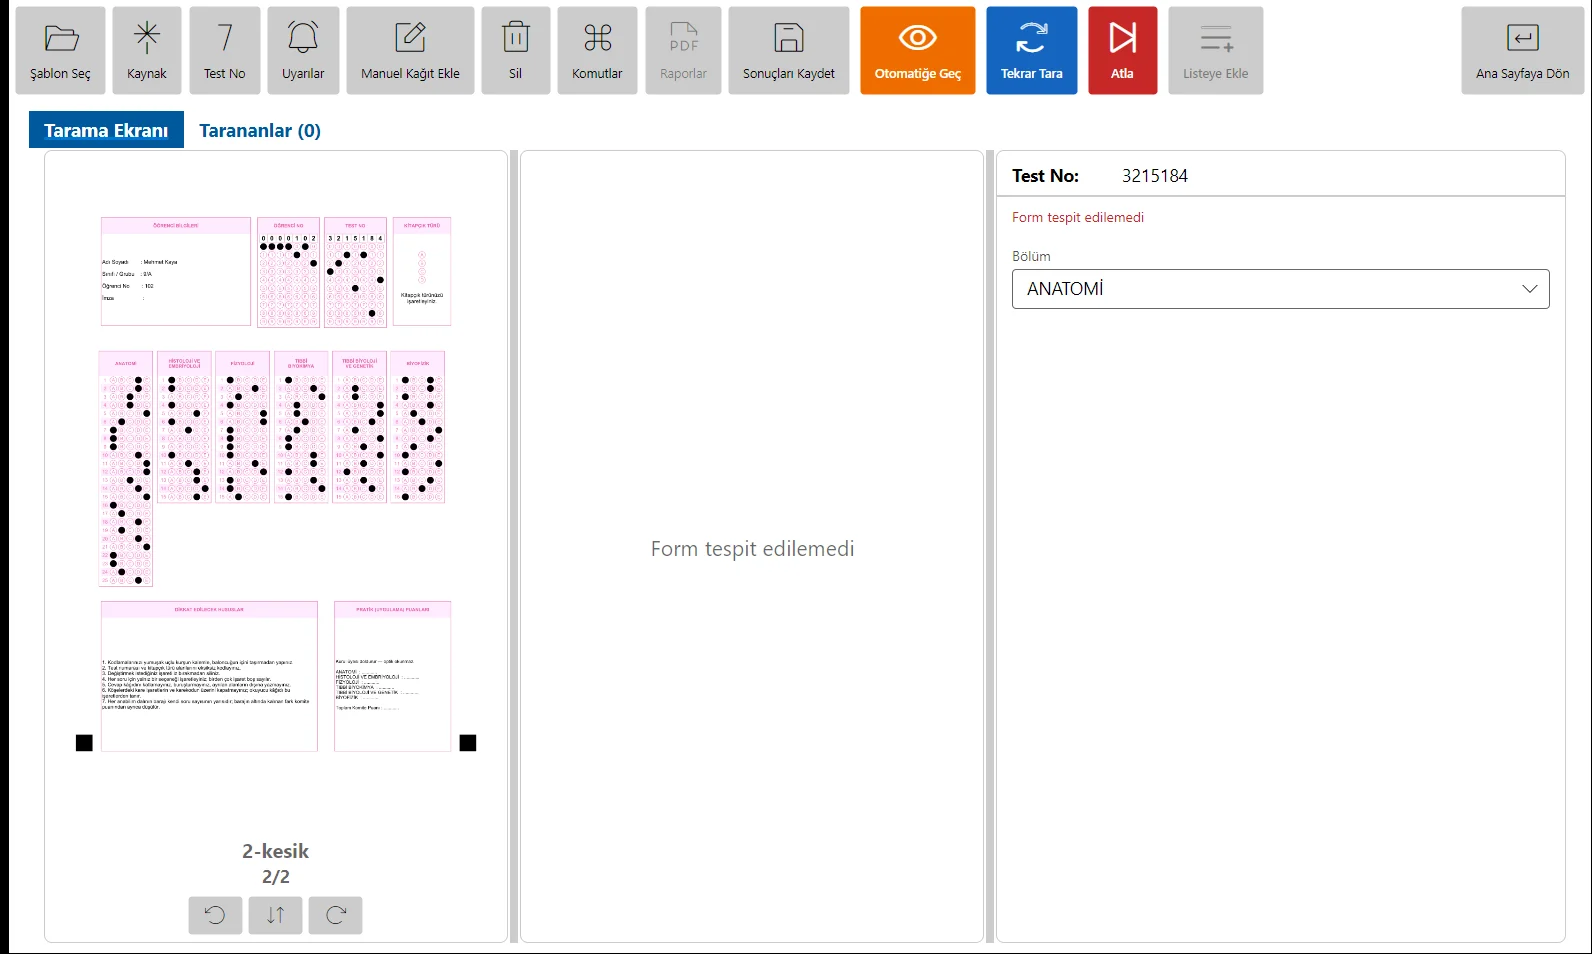The width and height of the screenshot is (1592, 954).
Task: Select the Kaynak source button
Action: [x=147, y=51]
